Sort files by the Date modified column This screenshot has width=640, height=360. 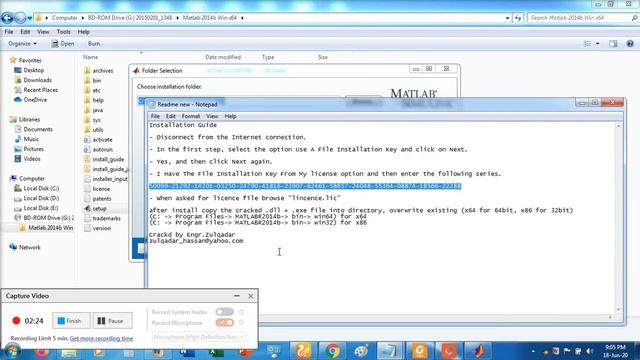click(223, 57)
